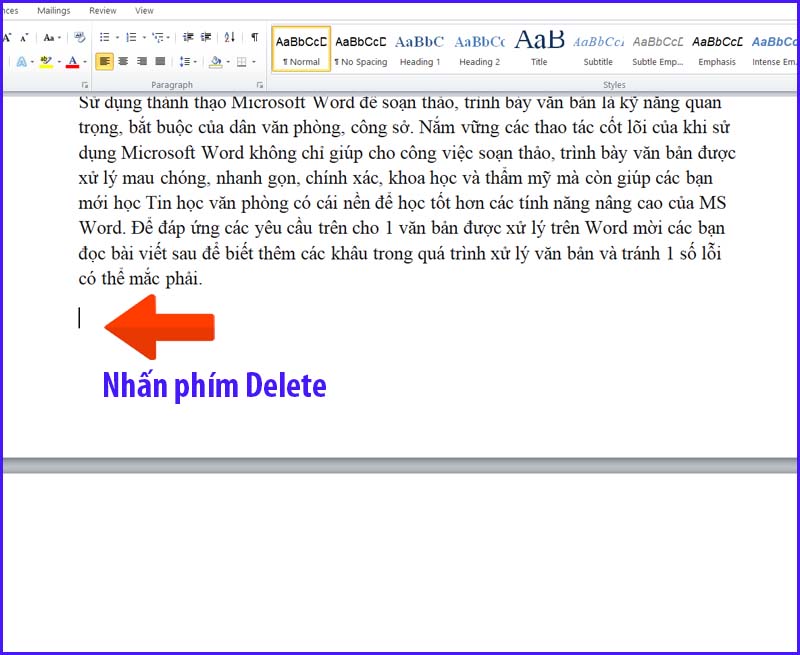Apply the Title style

click(539, 49)
